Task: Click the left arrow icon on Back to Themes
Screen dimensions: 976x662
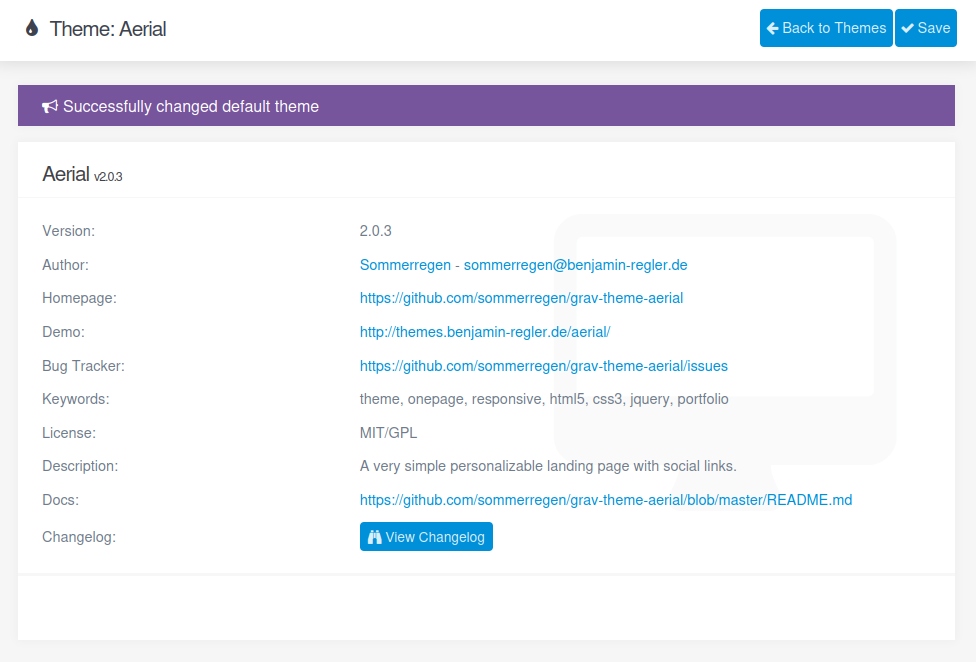Action: 772,28
